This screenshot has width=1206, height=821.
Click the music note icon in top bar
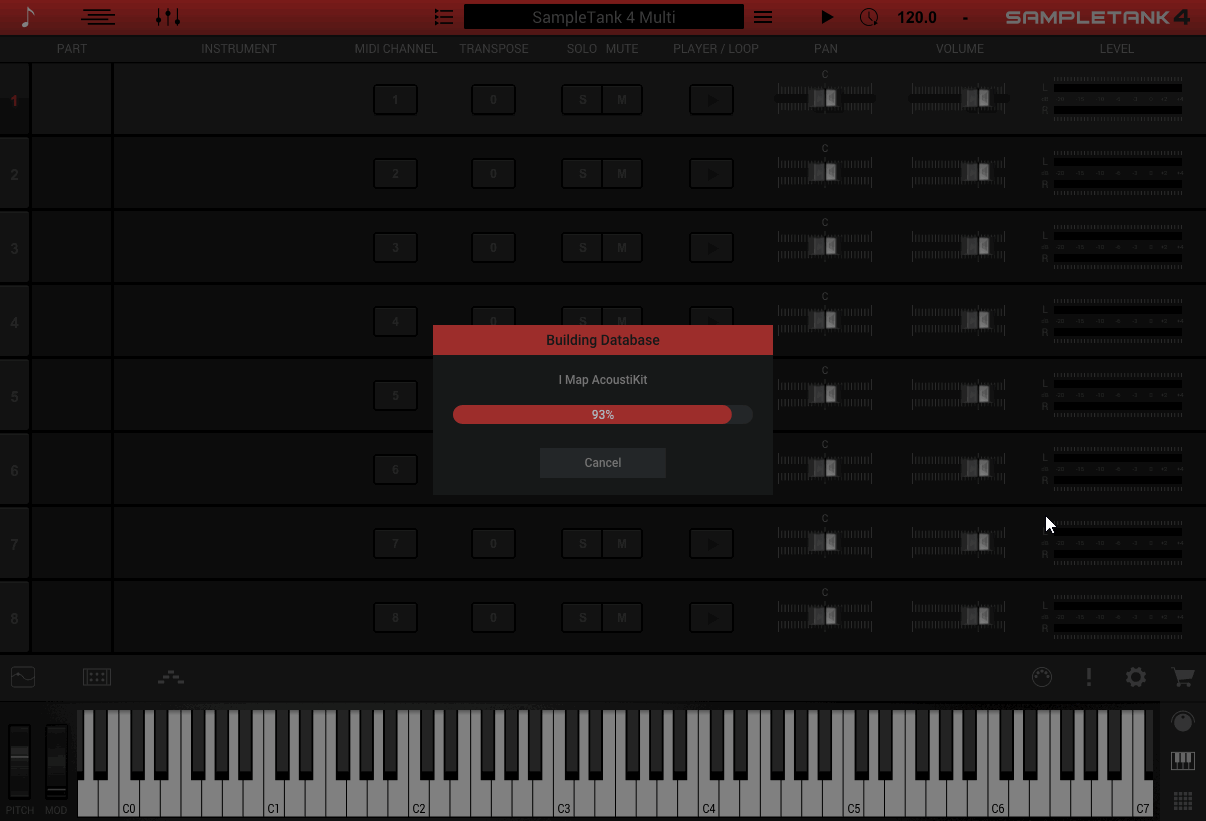tap(27, 17)
